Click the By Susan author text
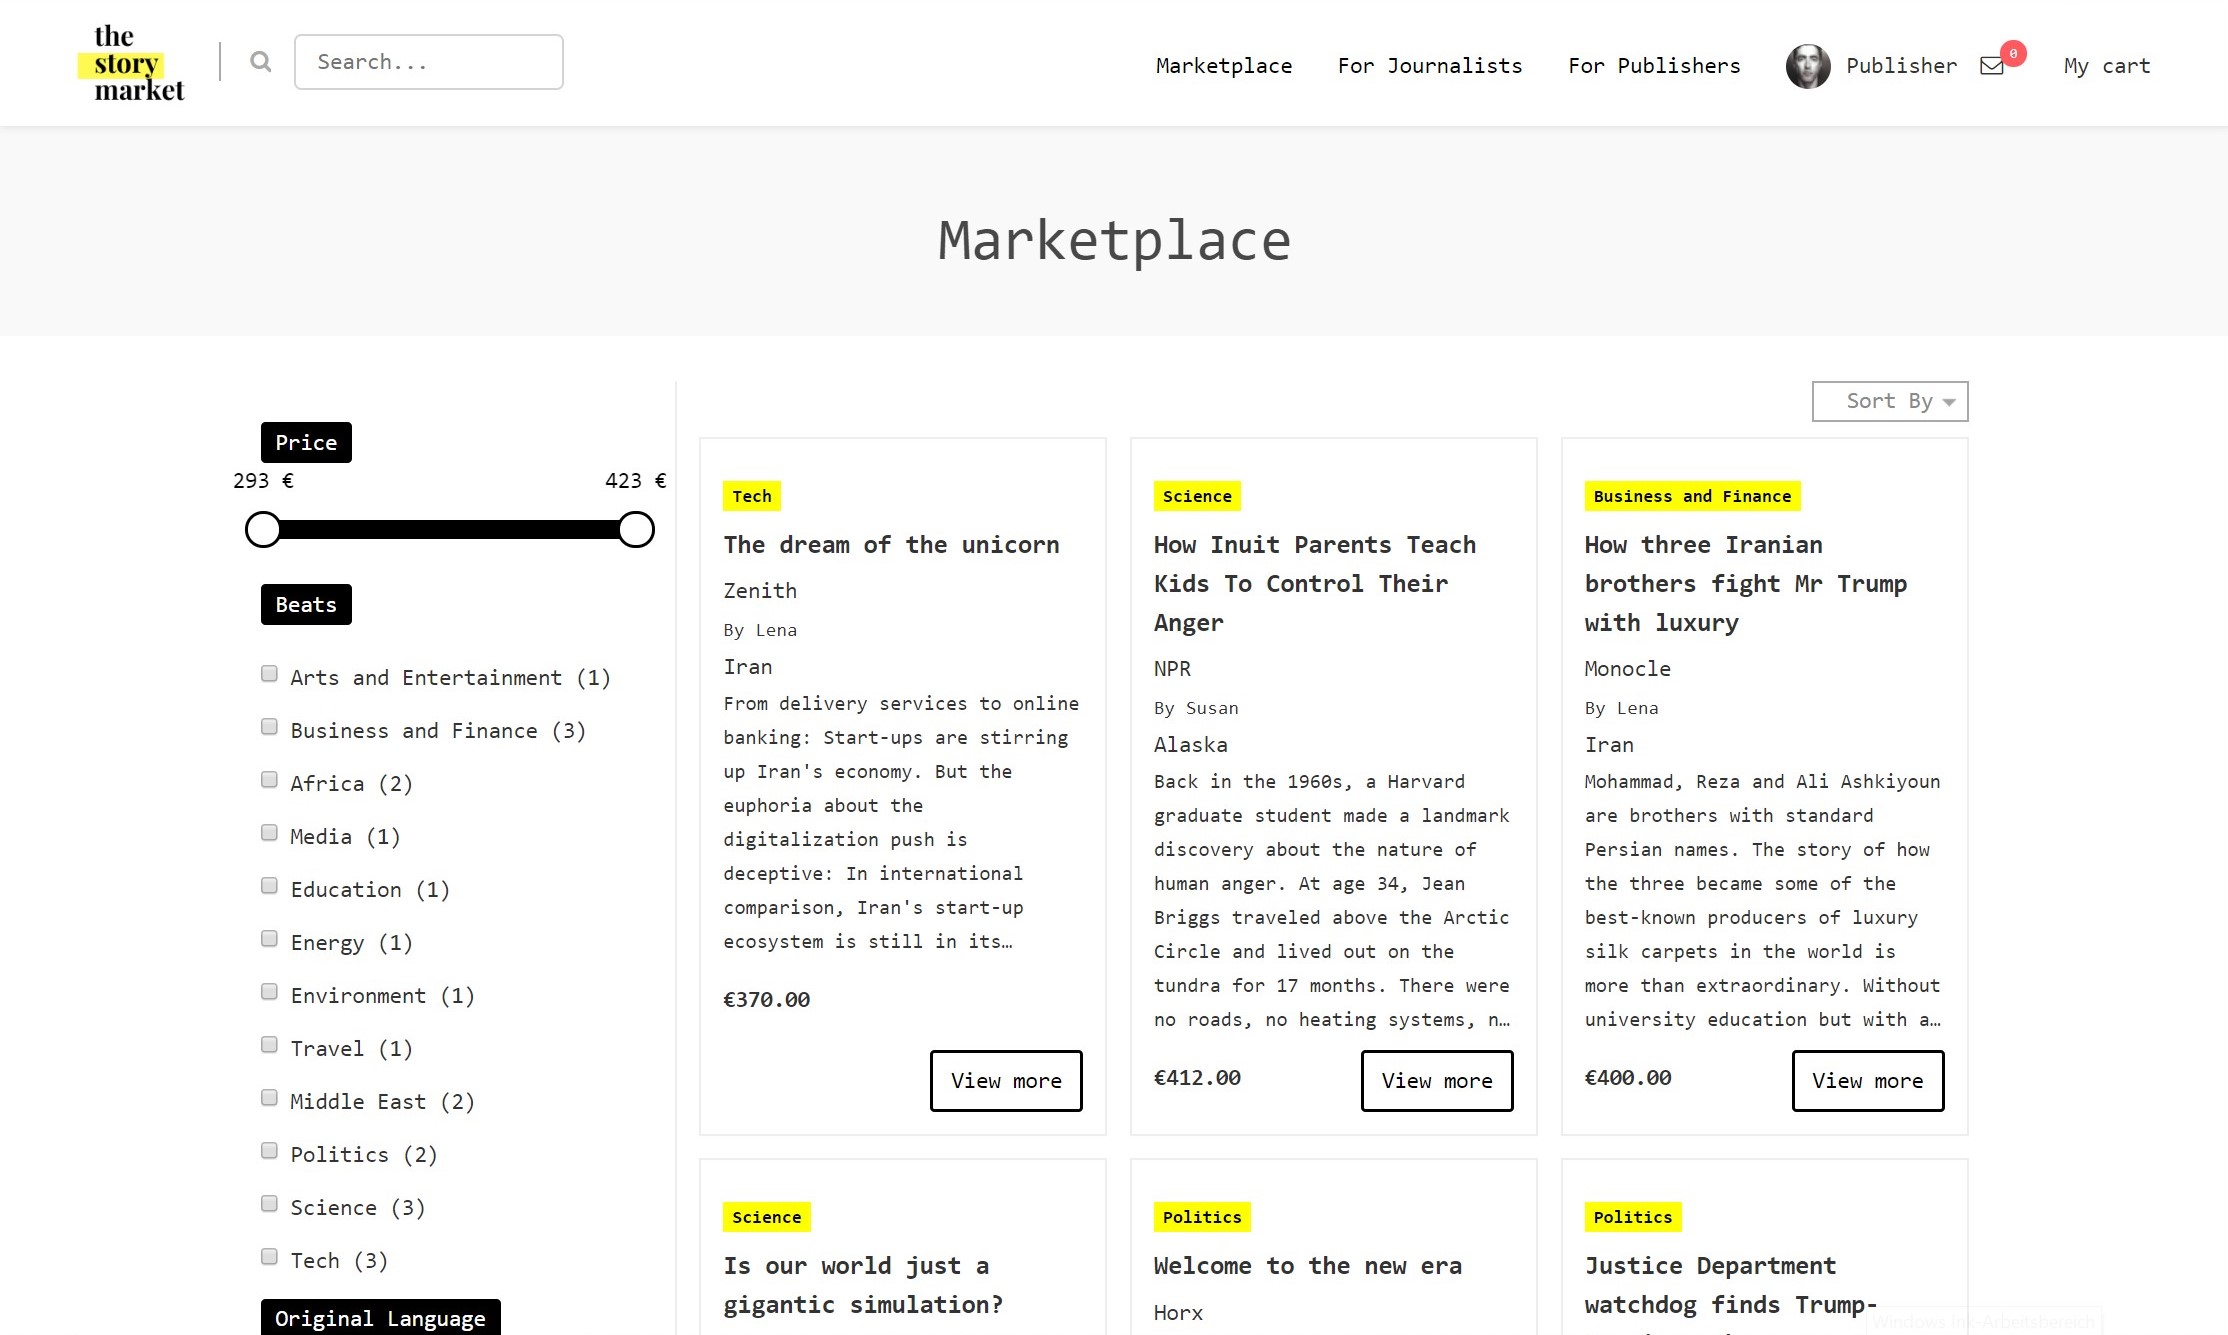This screenshot has width=2228, height=1335. pyautogui.click(x=1196, y=708)
